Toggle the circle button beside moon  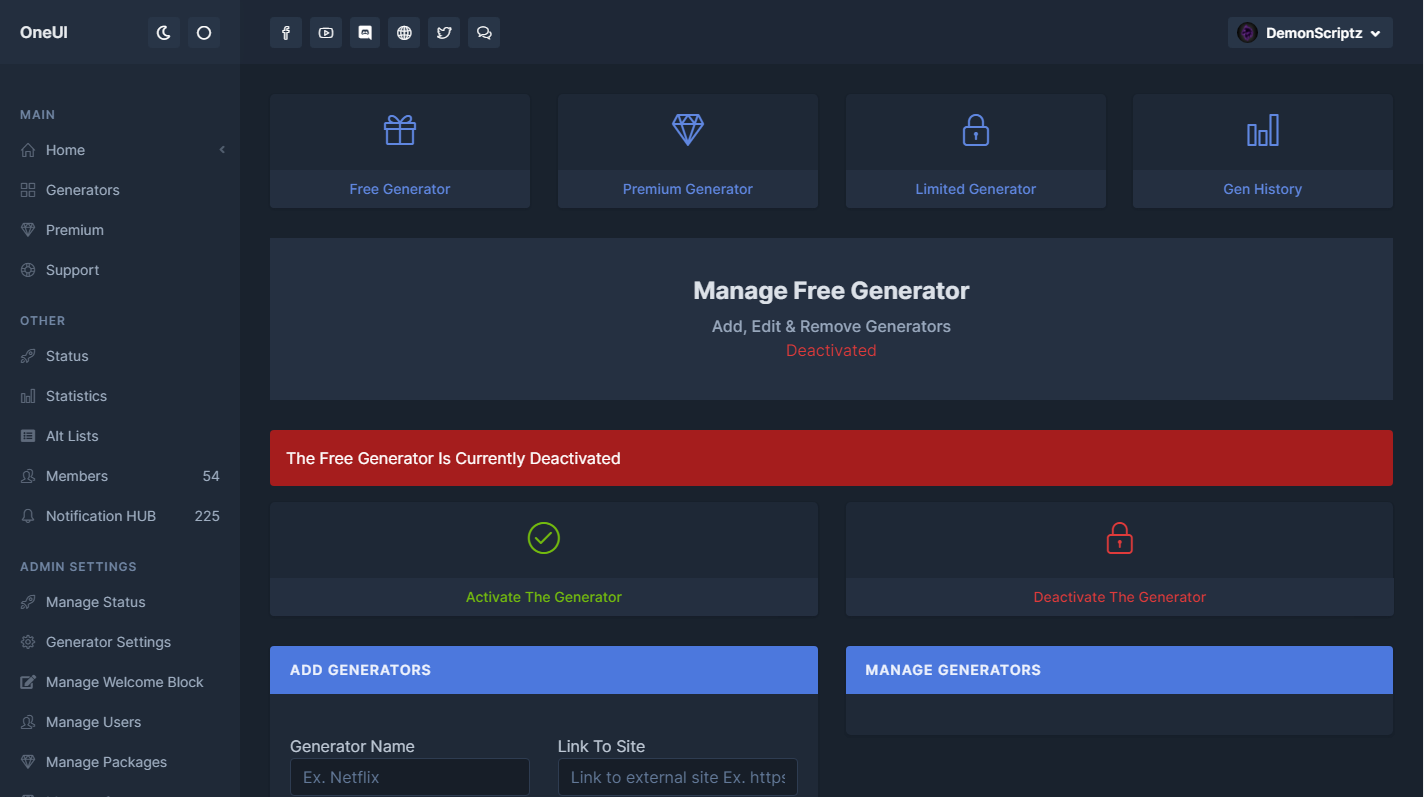click(x=204, y=33)
